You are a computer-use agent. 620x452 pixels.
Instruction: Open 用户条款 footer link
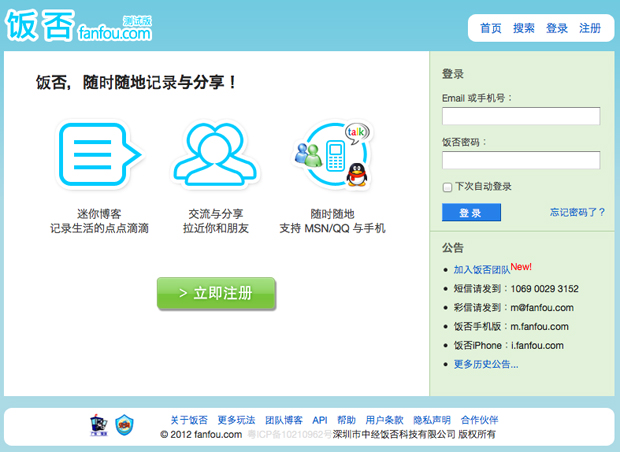pyautogui.click(x=384, y=420)
